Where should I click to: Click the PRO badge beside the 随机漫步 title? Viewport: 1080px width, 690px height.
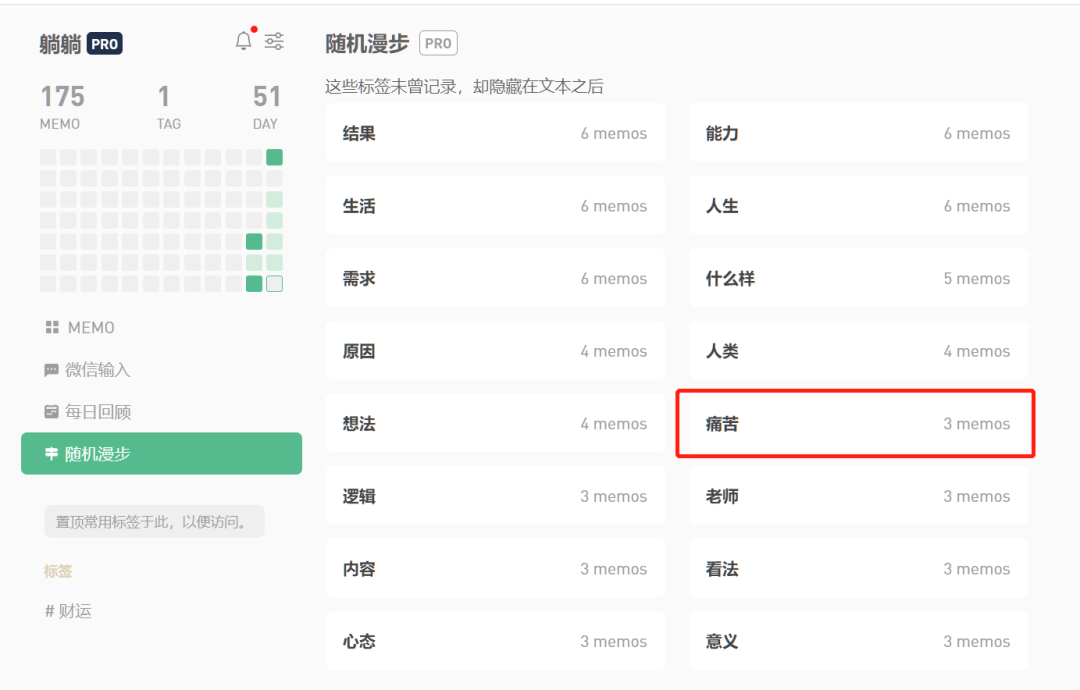click(x=438, y=43)
